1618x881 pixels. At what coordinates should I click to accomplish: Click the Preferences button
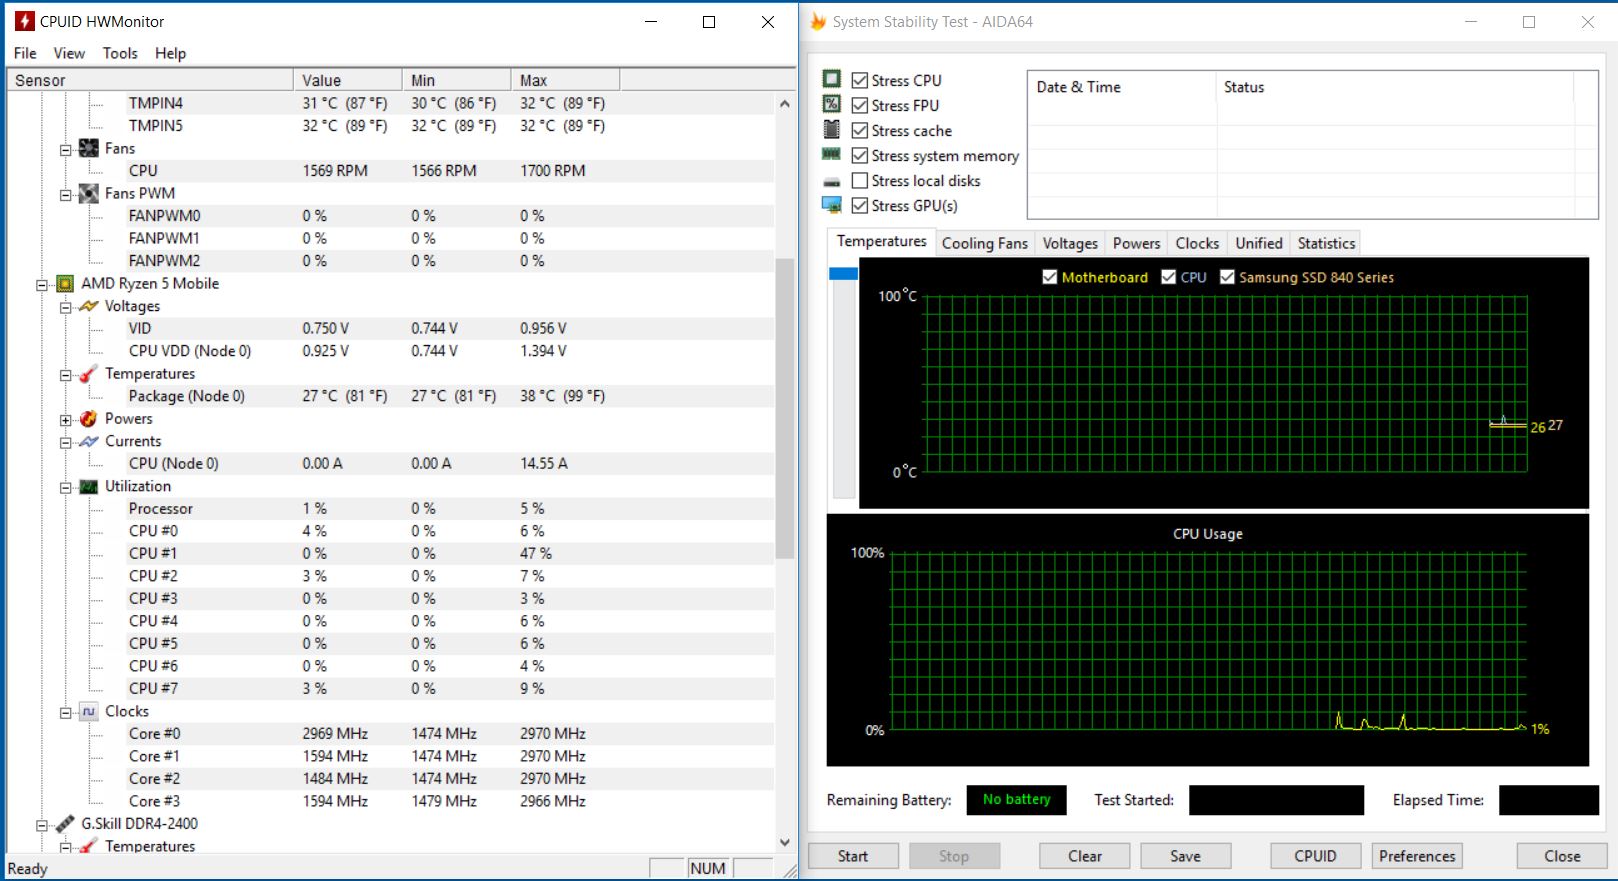[x=1416, y=856]
